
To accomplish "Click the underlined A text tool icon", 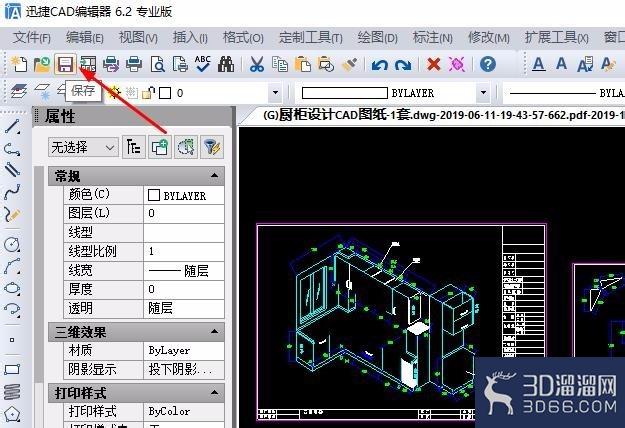I will [x=539, y=64].
